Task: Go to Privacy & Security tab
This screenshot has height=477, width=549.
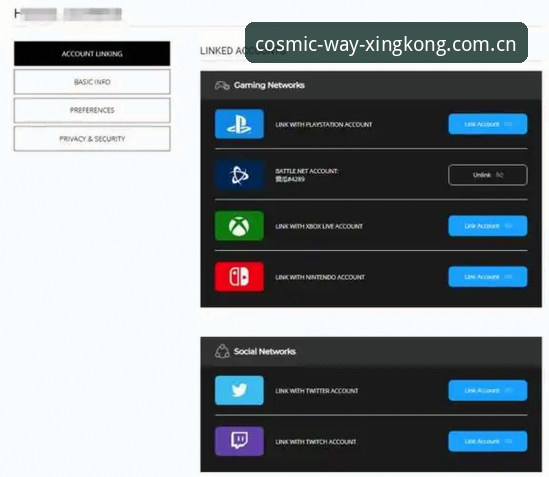Action: 92,139
